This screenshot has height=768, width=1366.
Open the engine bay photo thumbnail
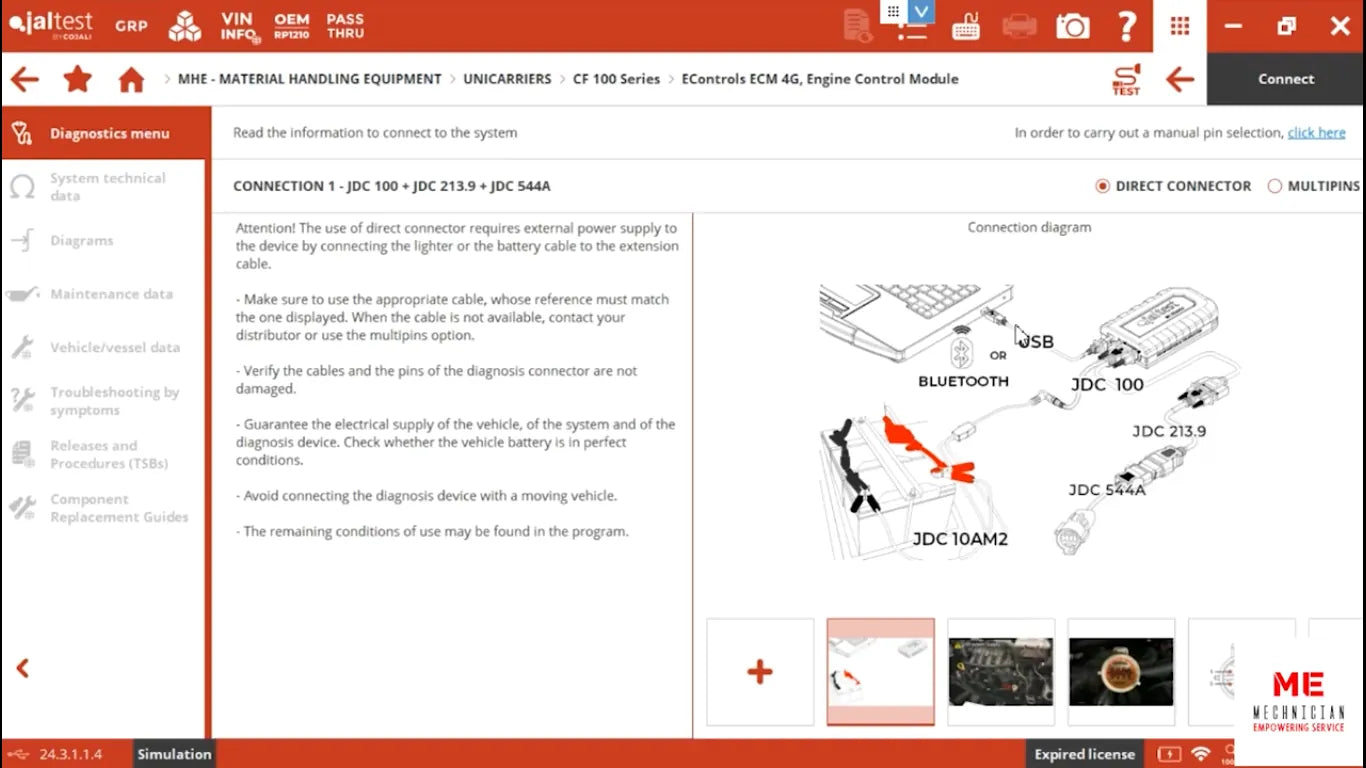pos(1001,672)
